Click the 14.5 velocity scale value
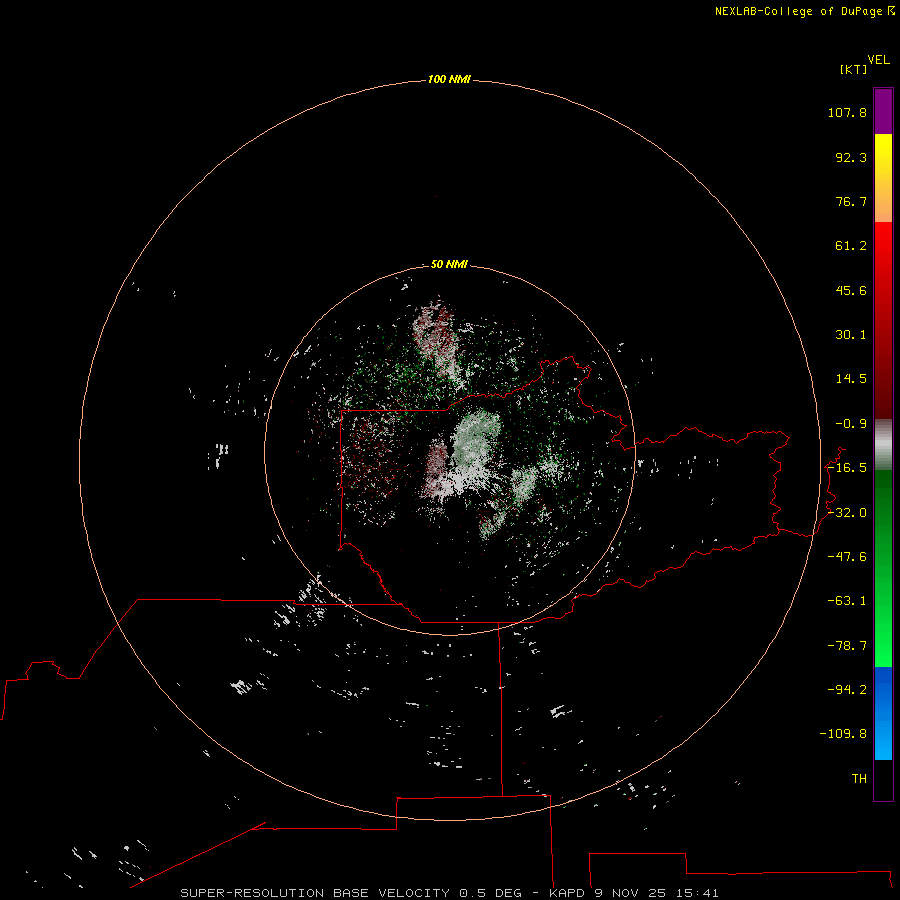Screen dimensions: 900x900 [851, 379]
